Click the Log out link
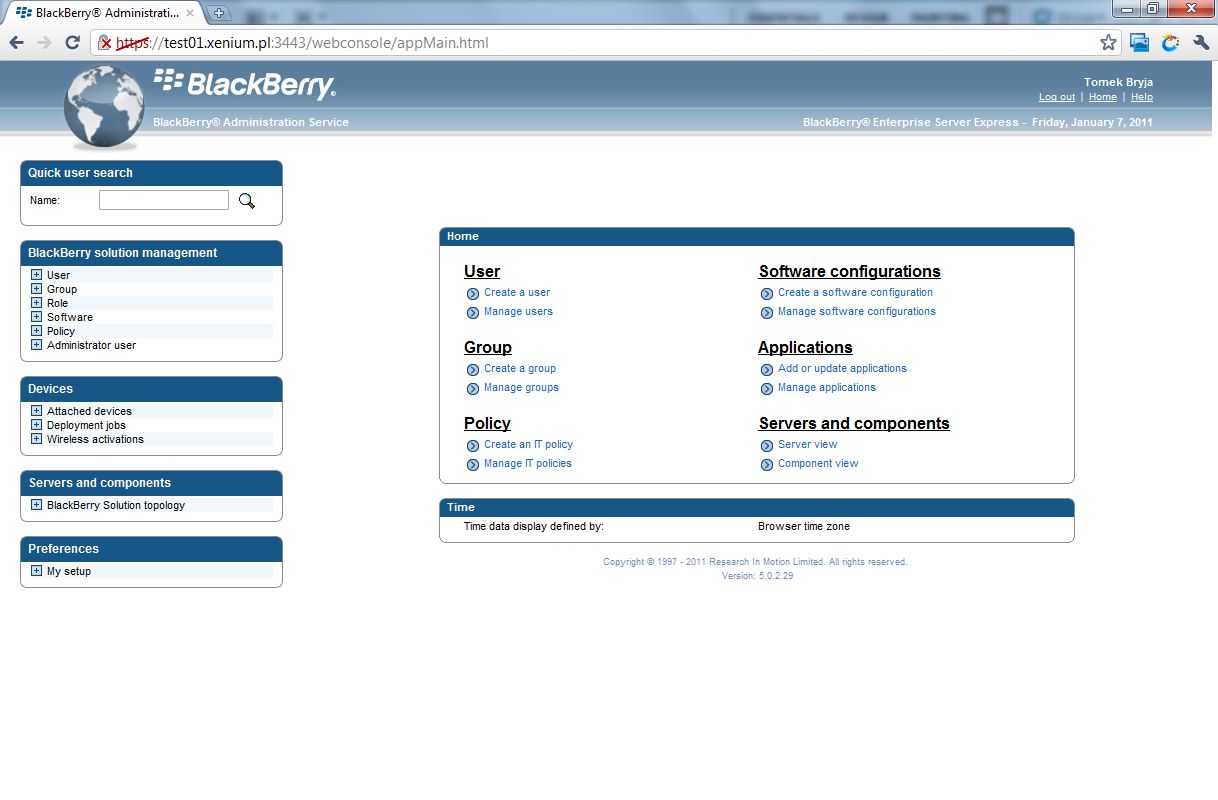Image resolution: width=1218 pixels, height=800 pixels. pos(1057,97)
